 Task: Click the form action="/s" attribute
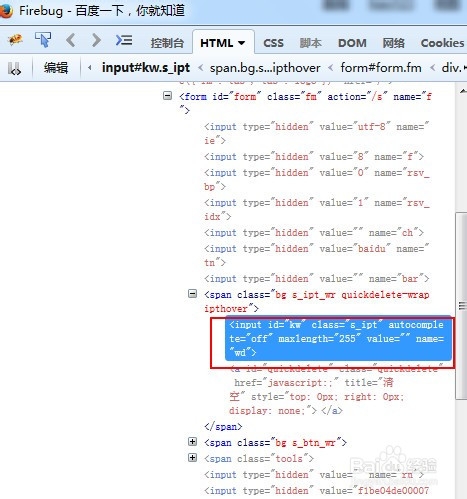357,97
